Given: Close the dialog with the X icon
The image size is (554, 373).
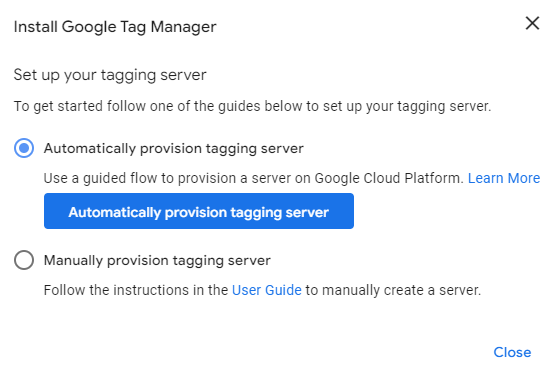Looking at the screenshot, I should [532, 23].
